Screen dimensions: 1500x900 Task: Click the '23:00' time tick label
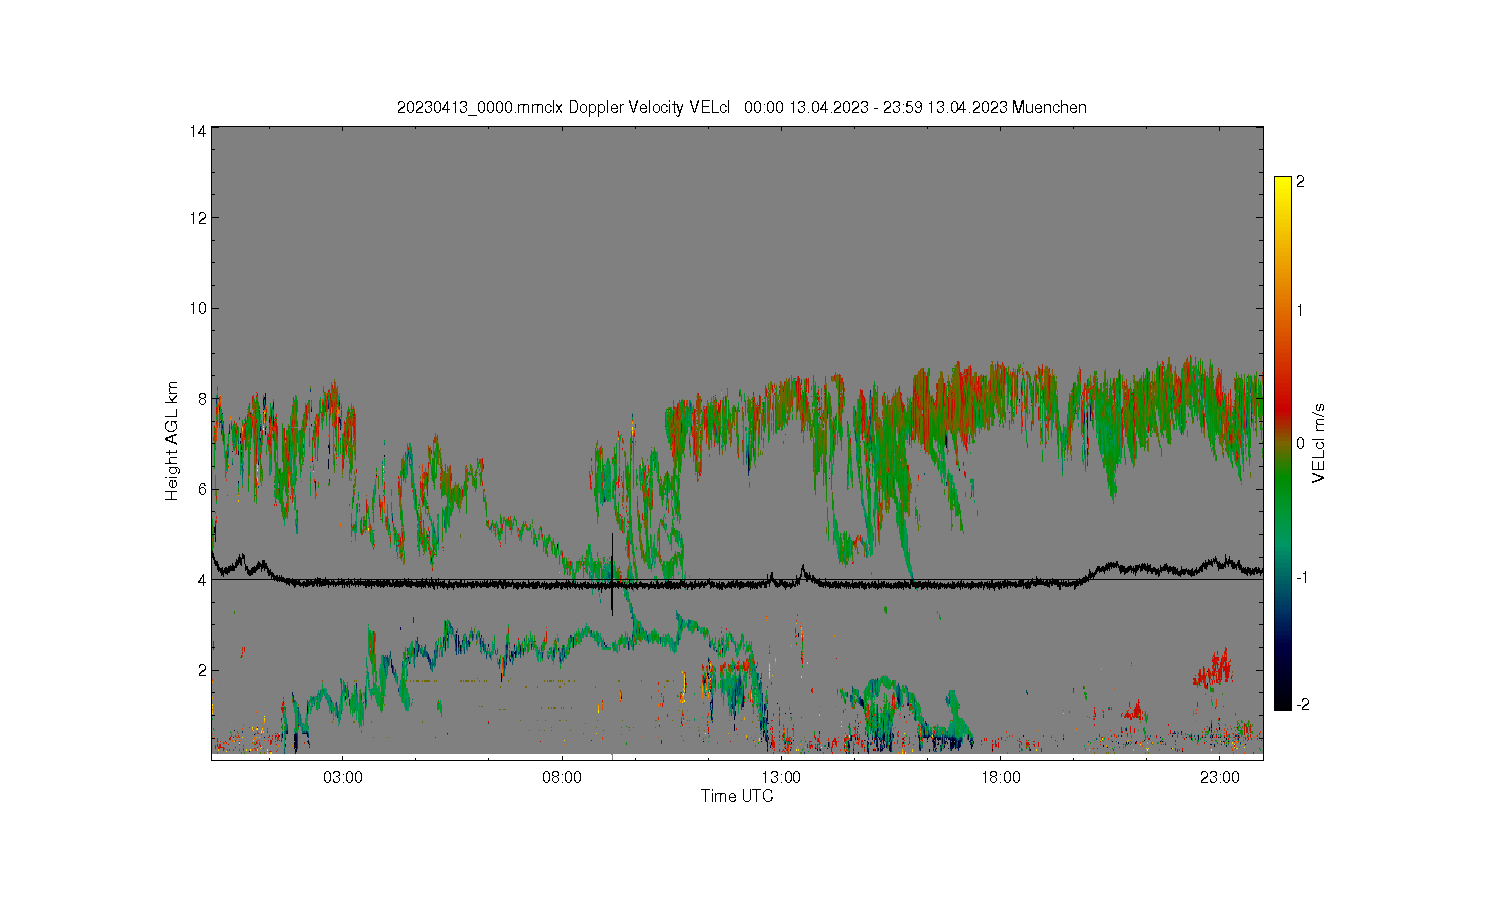coord(1219,778)
